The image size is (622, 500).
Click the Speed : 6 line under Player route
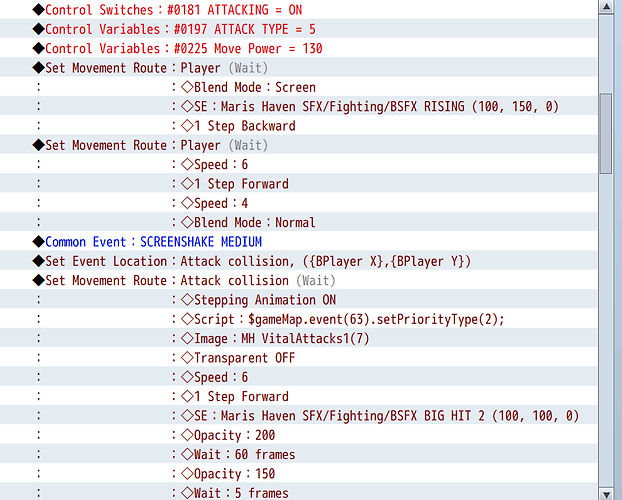point(298,164)
